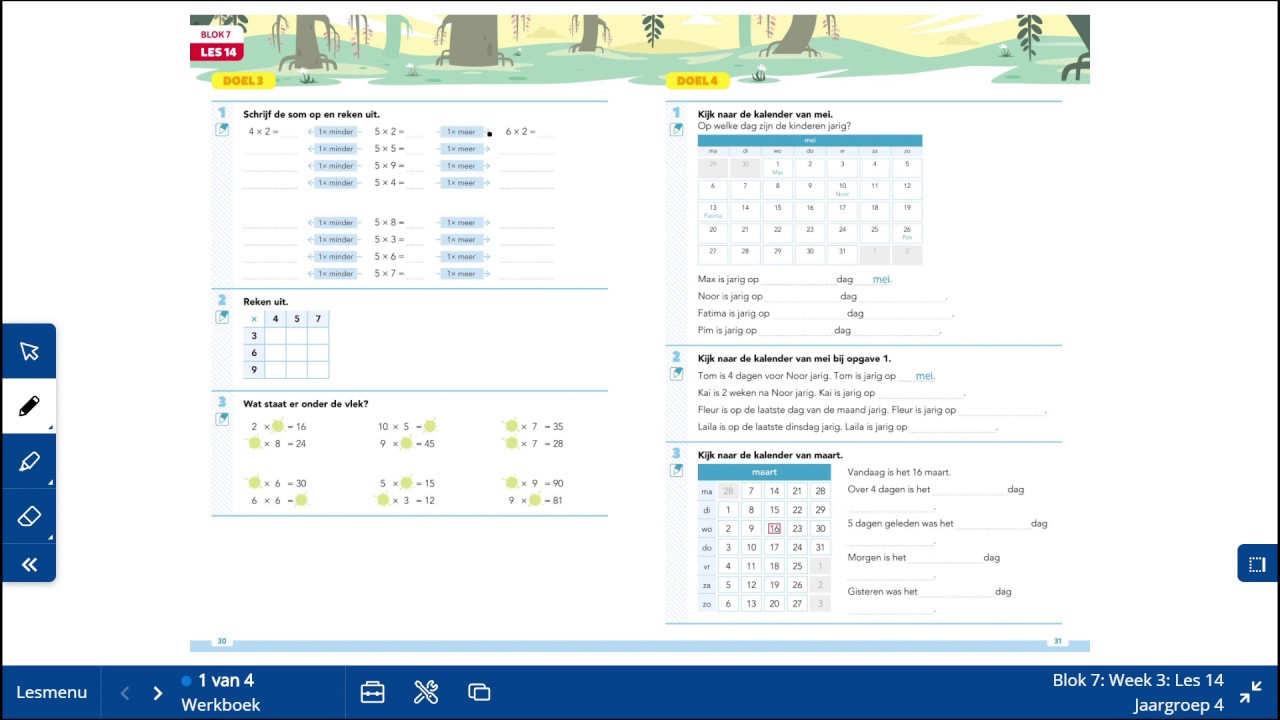The image size is (1280, 720).
Task: Go to the next page arrow
Action: tap(157, 693)
